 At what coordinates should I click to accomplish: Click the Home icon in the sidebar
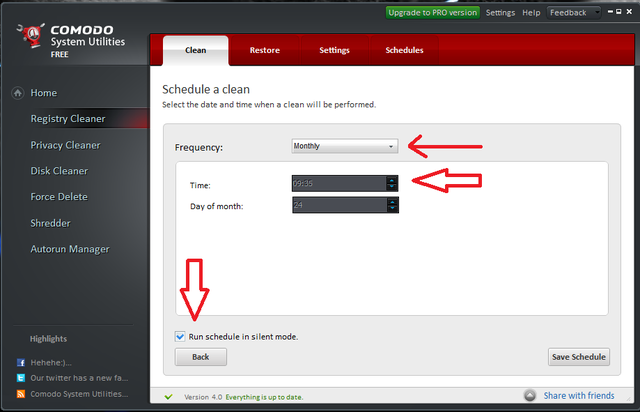tap(18, 93)
